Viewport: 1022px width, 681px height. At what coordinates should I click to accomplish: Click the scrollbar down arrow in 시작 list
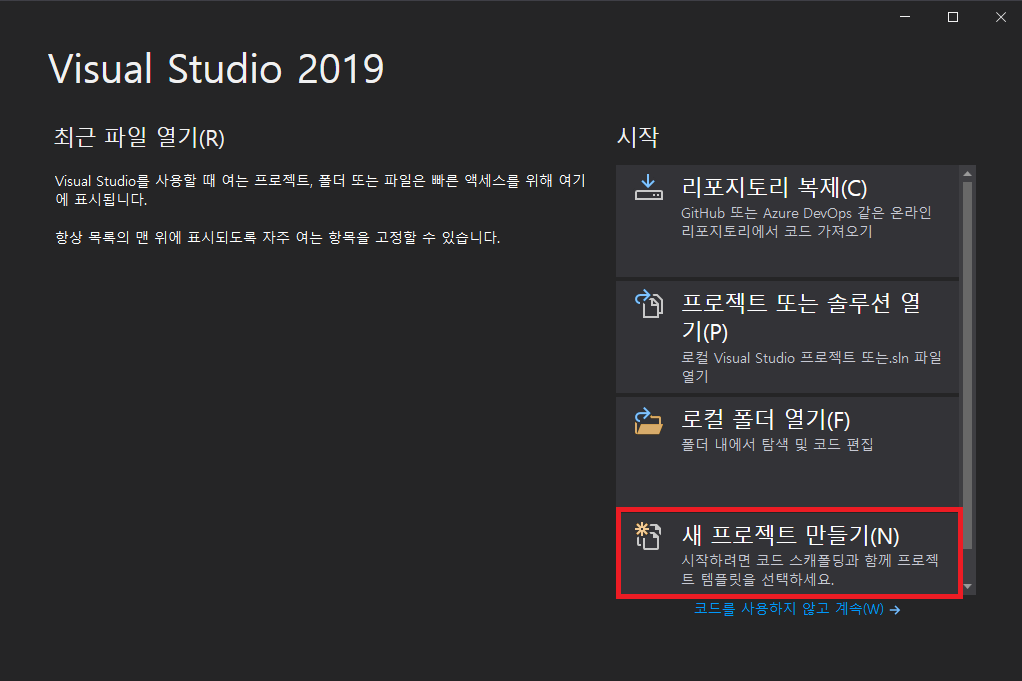coord(967,587)
